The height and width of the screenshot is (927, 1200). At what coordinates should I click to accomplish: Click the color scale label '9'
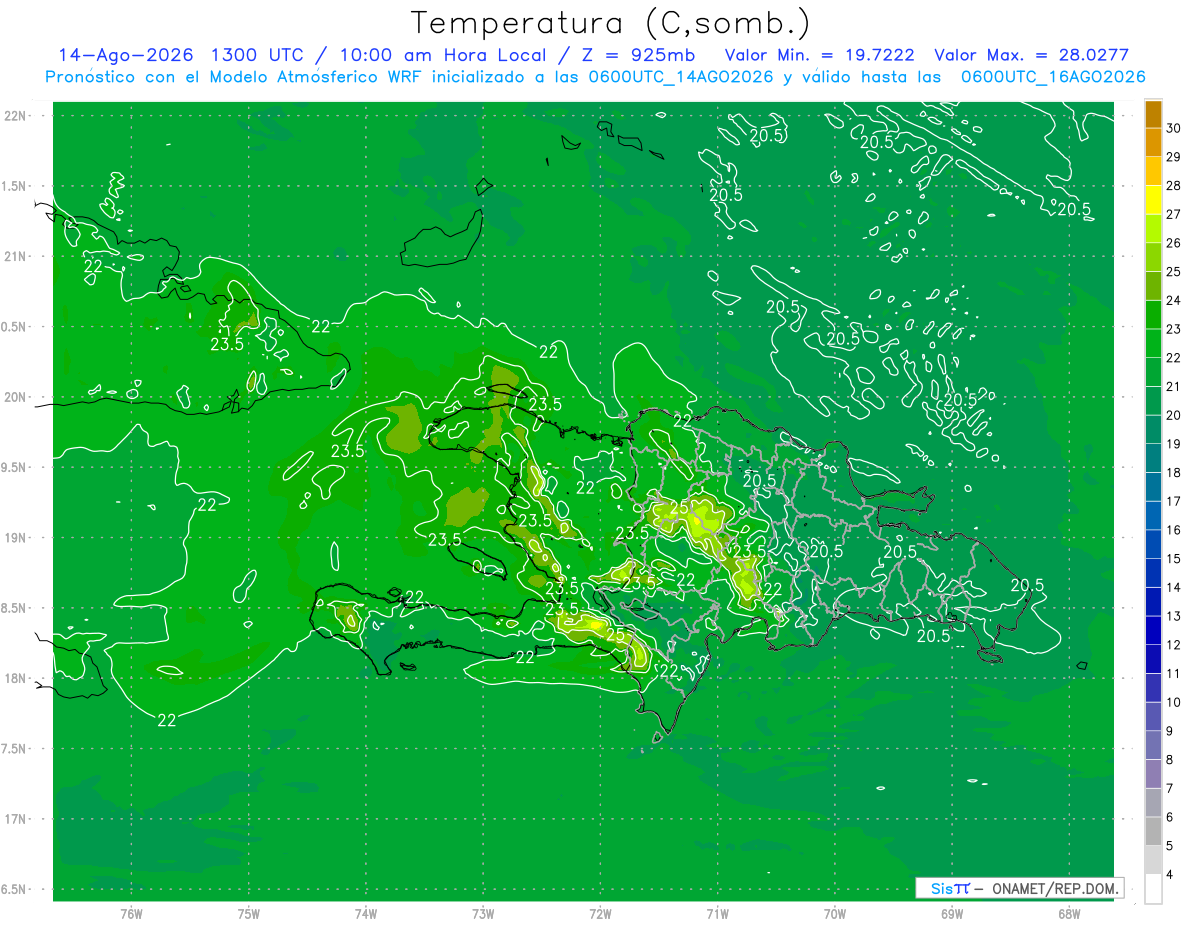tap(1171, 731)
